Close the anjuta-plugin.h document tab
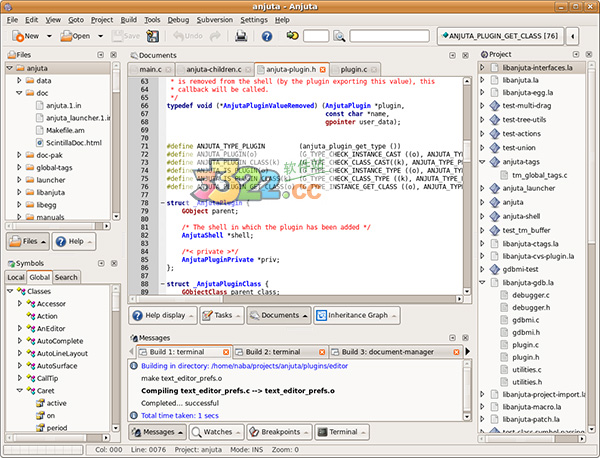Image resolution: width=600 pixels, height=458 pixels. pos(323,70)
